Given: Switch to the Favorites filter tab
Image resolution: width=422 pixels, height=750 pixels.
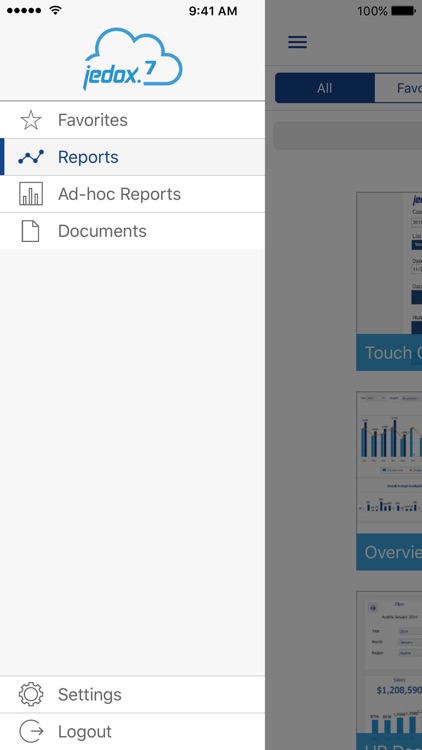Looking at the screenshot, I should (x=399, y=88).
